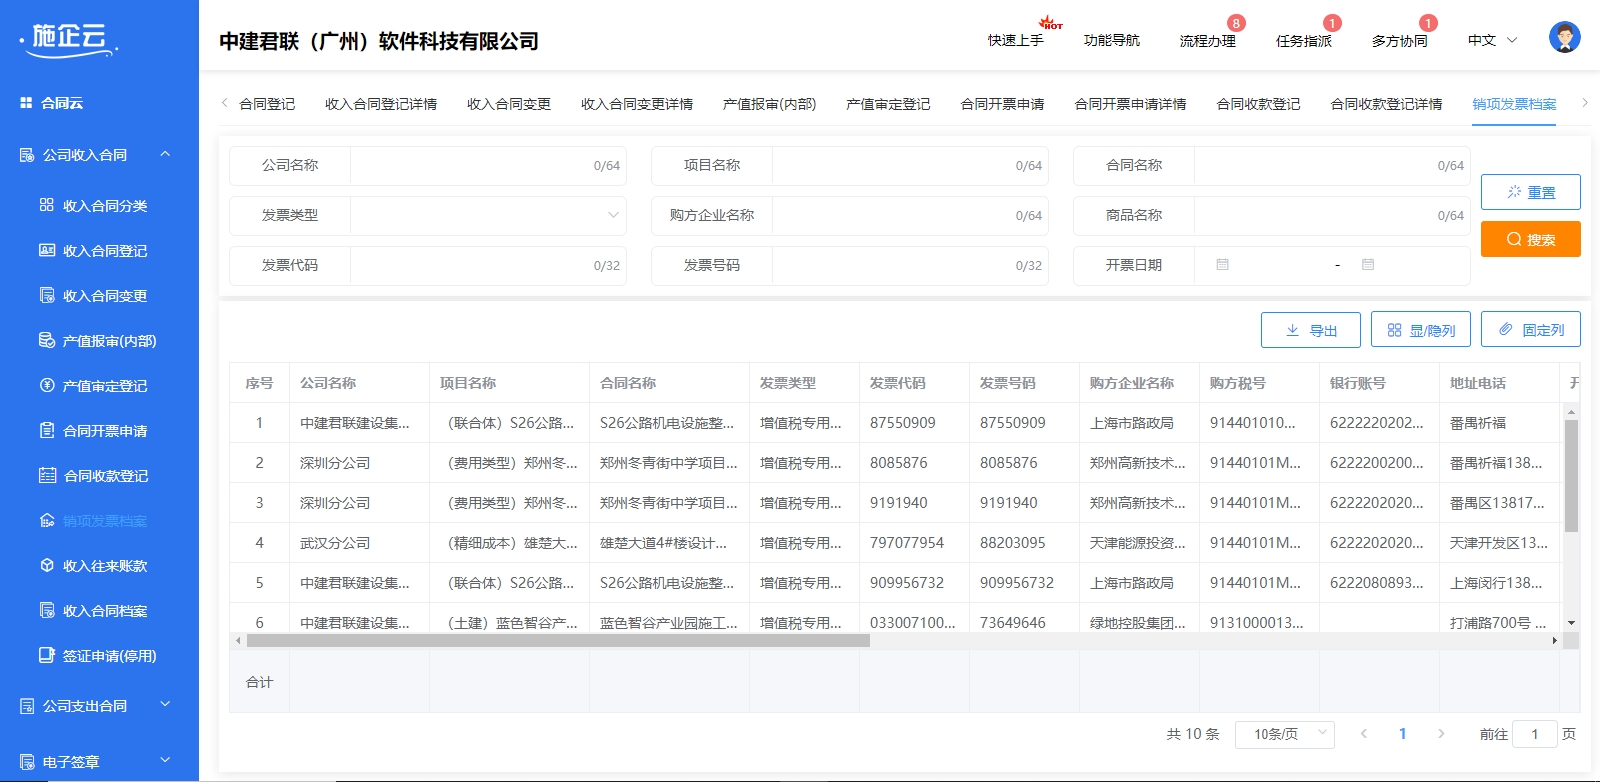Switch to the 产值审定登记 tab
This screenshot has width=1600, height=782.
click(x=888, y=104)
